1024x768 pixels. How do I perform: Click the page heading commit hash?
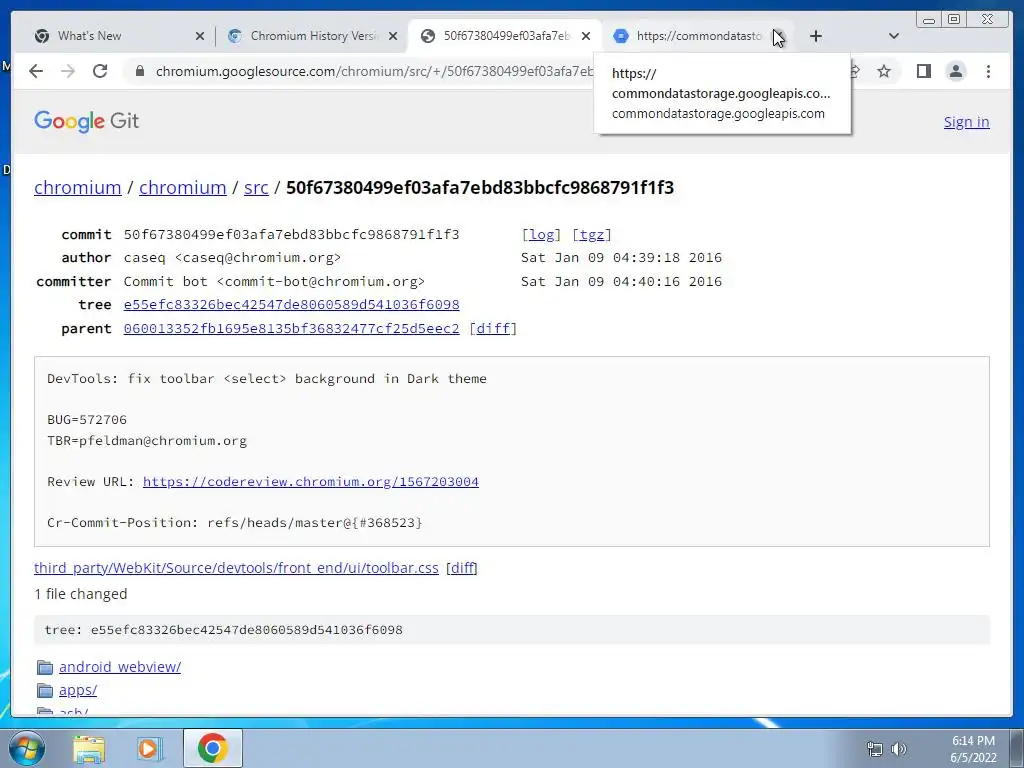(480, 187)
